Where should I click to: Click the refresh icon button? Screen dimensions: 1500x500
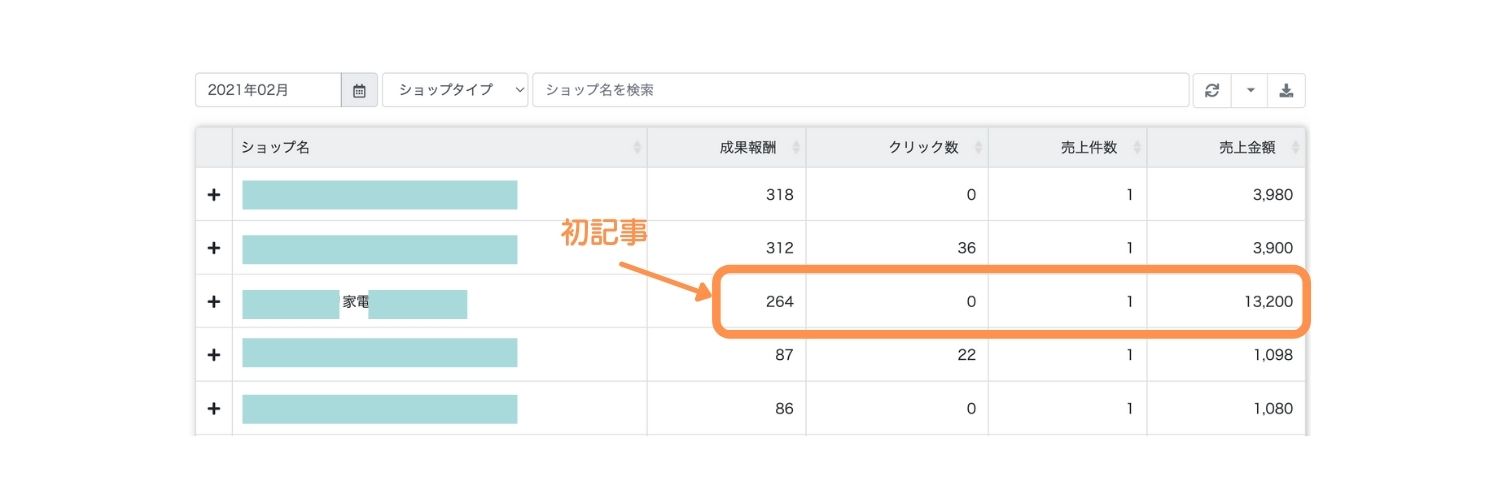pyautogui.click(x=1212, y=90)
